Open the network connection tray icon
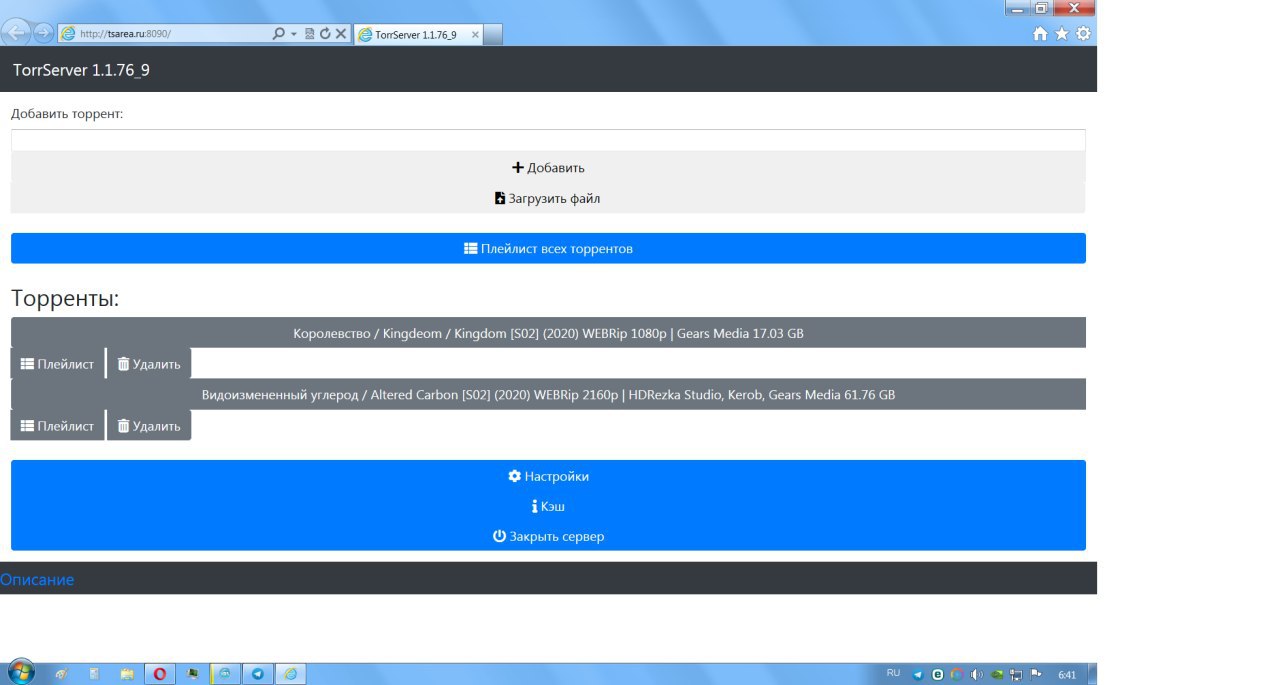This screenshot has width=1280, height=685. [x=1016, y=675]
